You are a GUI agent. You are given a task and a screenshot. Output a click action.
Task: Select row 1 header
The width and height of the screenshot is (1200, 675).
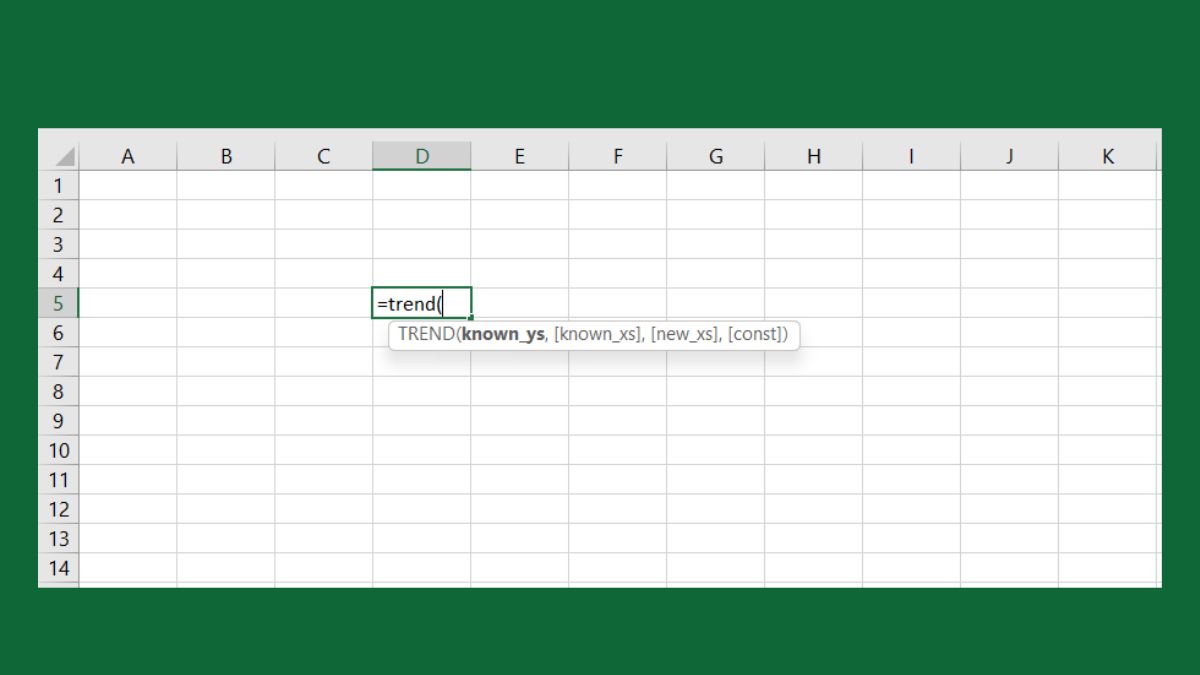tap(60, 185)
